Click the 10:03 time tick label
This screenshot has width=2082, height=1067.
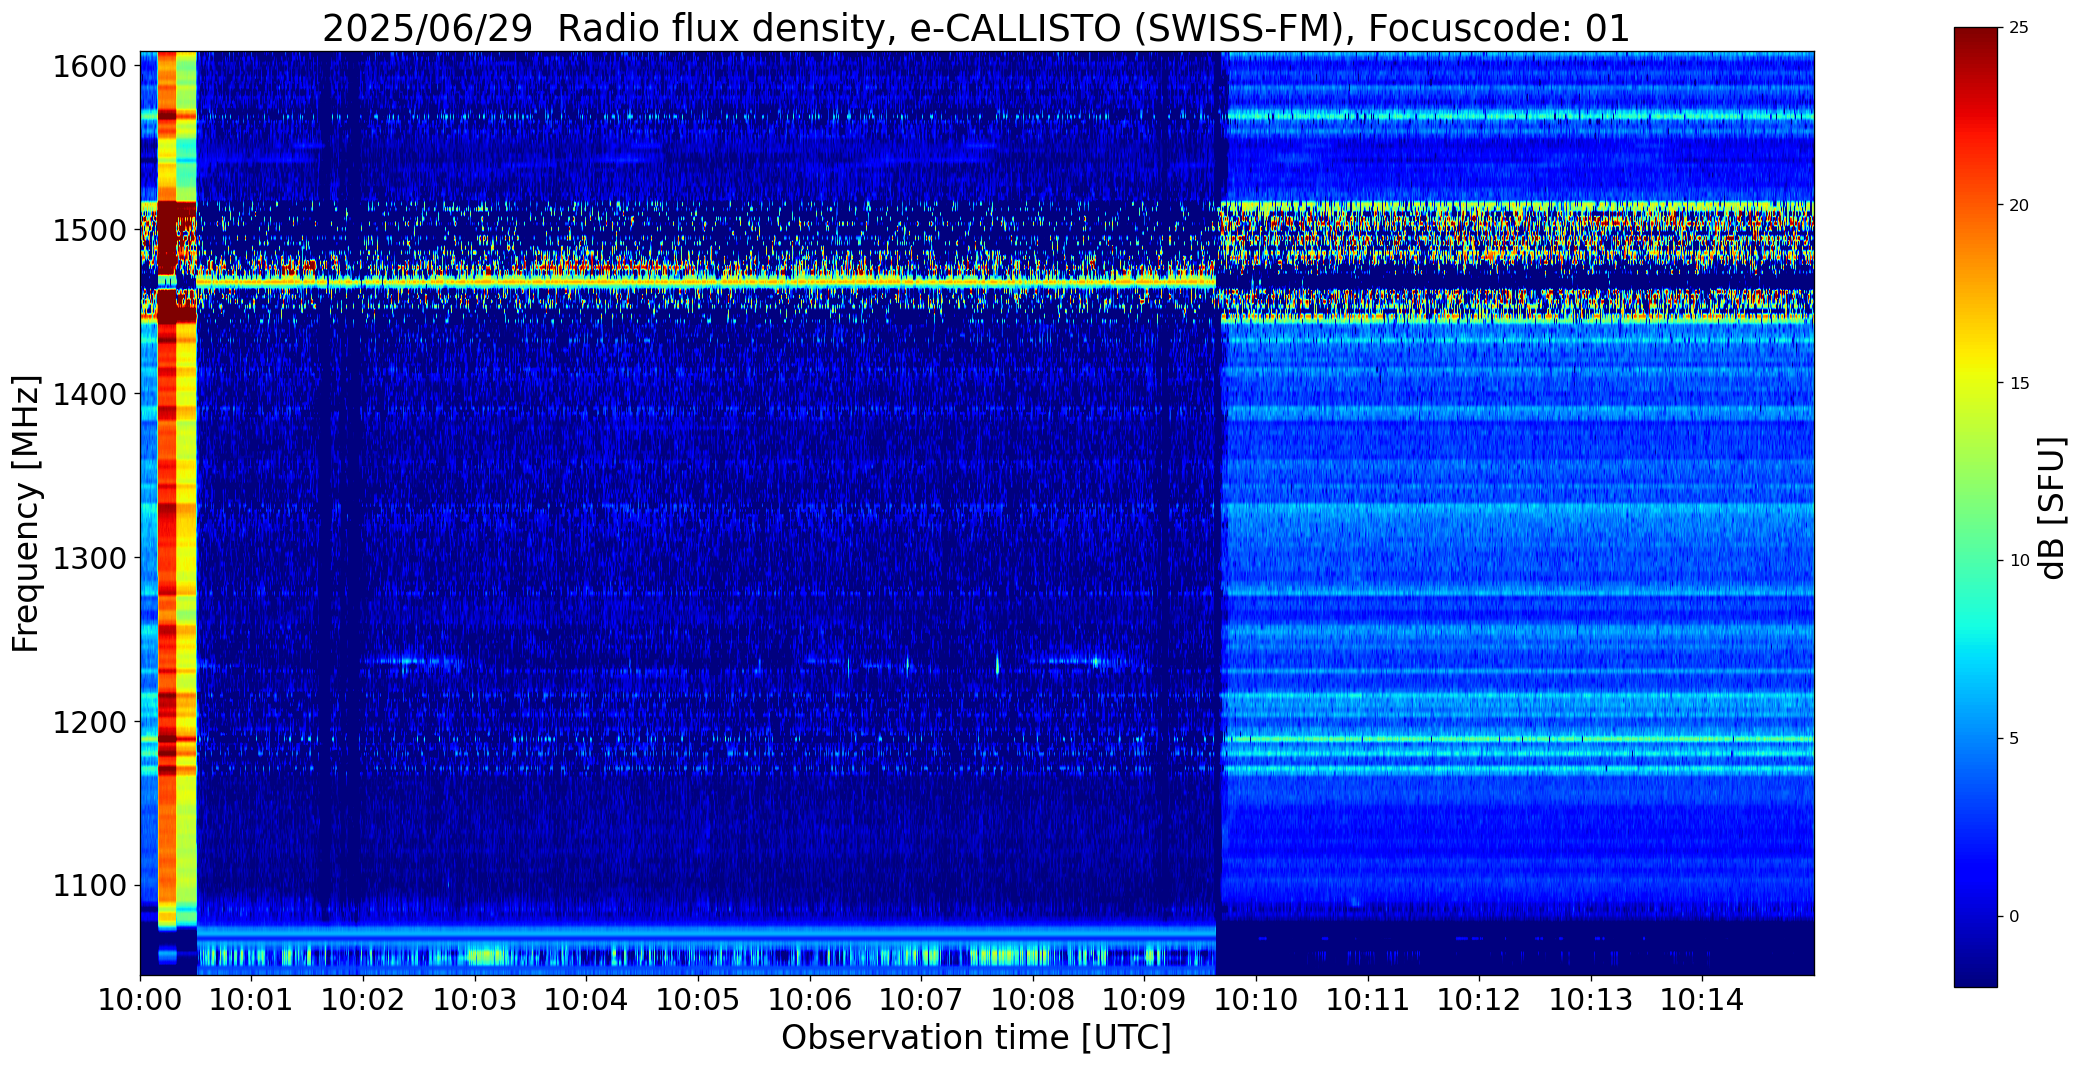475,1000
